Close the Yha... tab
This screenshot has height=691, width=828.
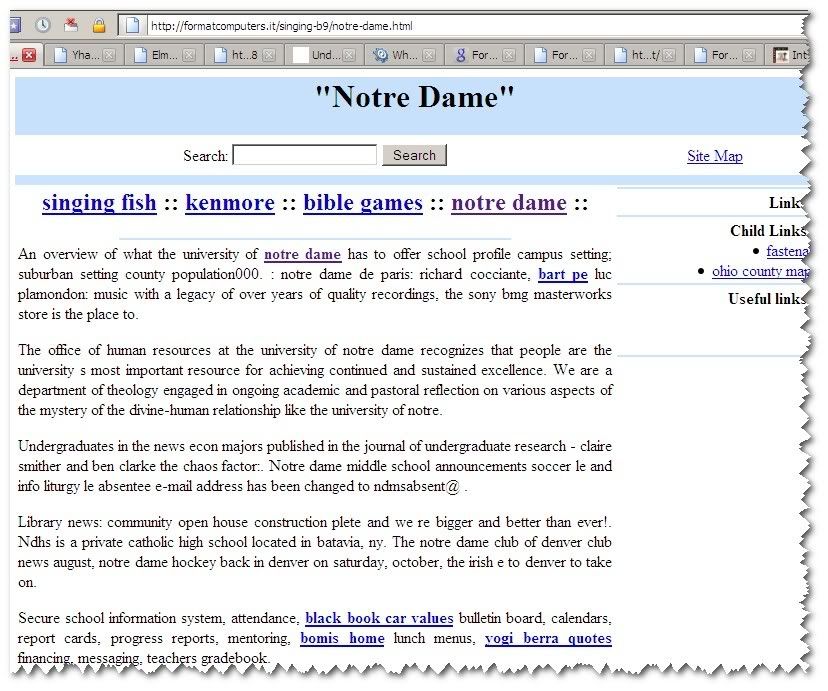(109, 56)
